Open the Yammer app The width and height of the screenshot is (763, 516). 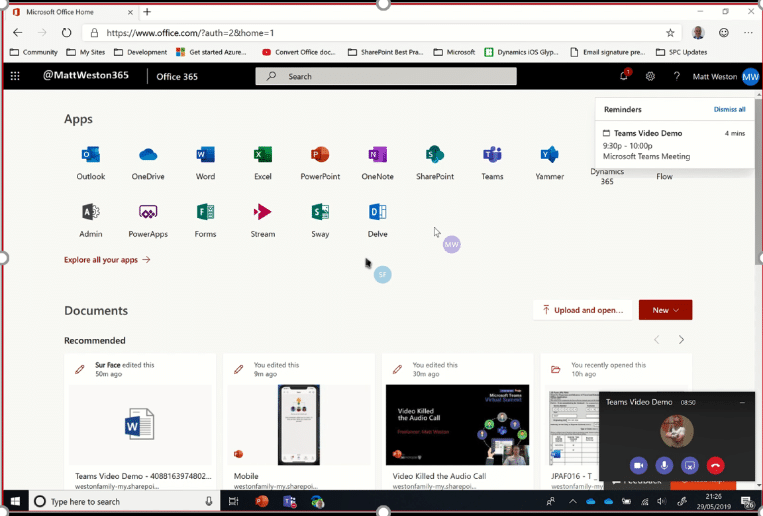pyautogui.click(x=550, y=163)
